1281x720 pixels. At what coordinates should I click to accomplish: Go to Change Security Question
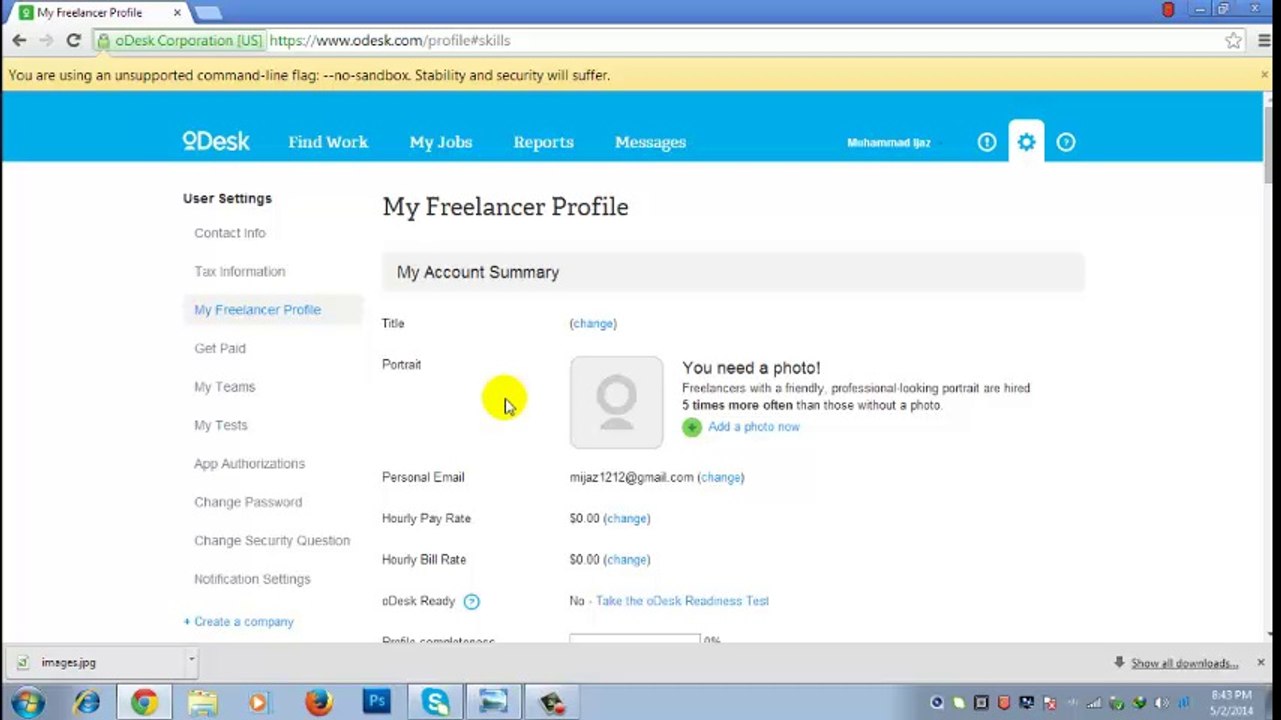point(272,541)
